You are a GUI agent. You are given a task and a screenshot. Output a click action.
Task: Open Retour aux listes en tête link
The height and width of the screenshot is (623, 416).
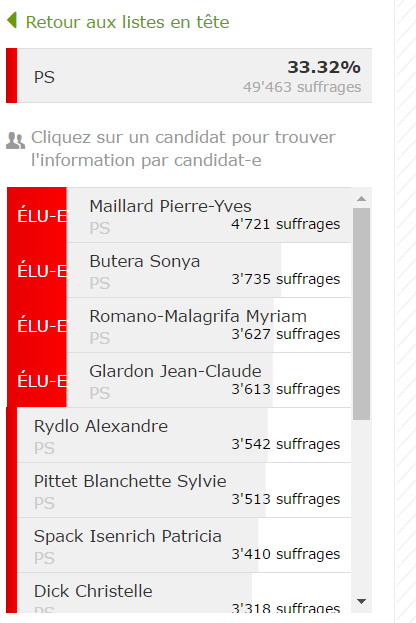pos(127,22)
